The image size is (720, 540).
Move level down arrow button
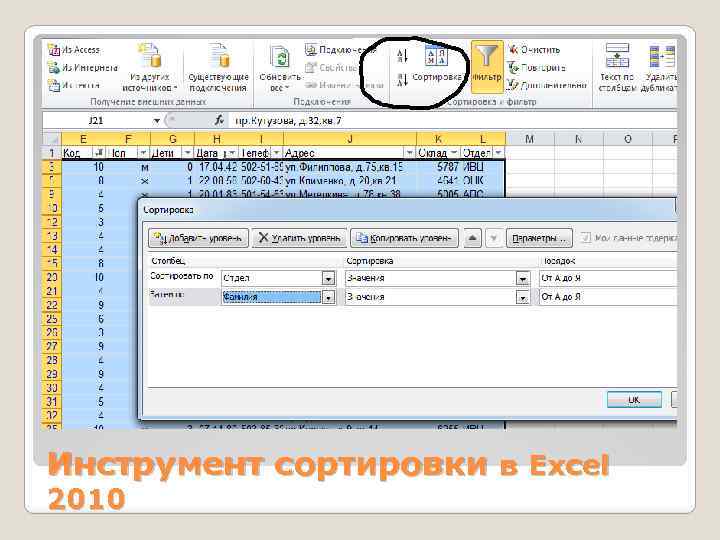pyautogui.click(x=494, y=238)
